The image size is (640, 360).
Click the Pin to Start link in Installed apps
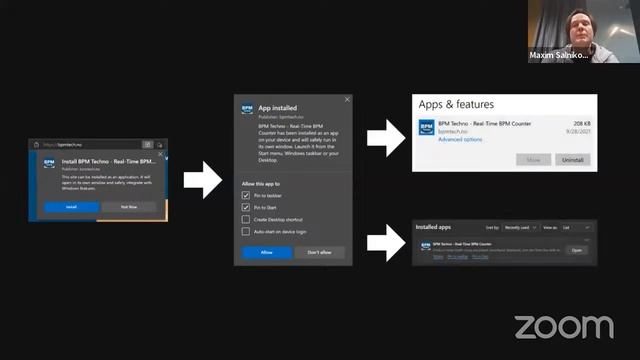(480, 257)
